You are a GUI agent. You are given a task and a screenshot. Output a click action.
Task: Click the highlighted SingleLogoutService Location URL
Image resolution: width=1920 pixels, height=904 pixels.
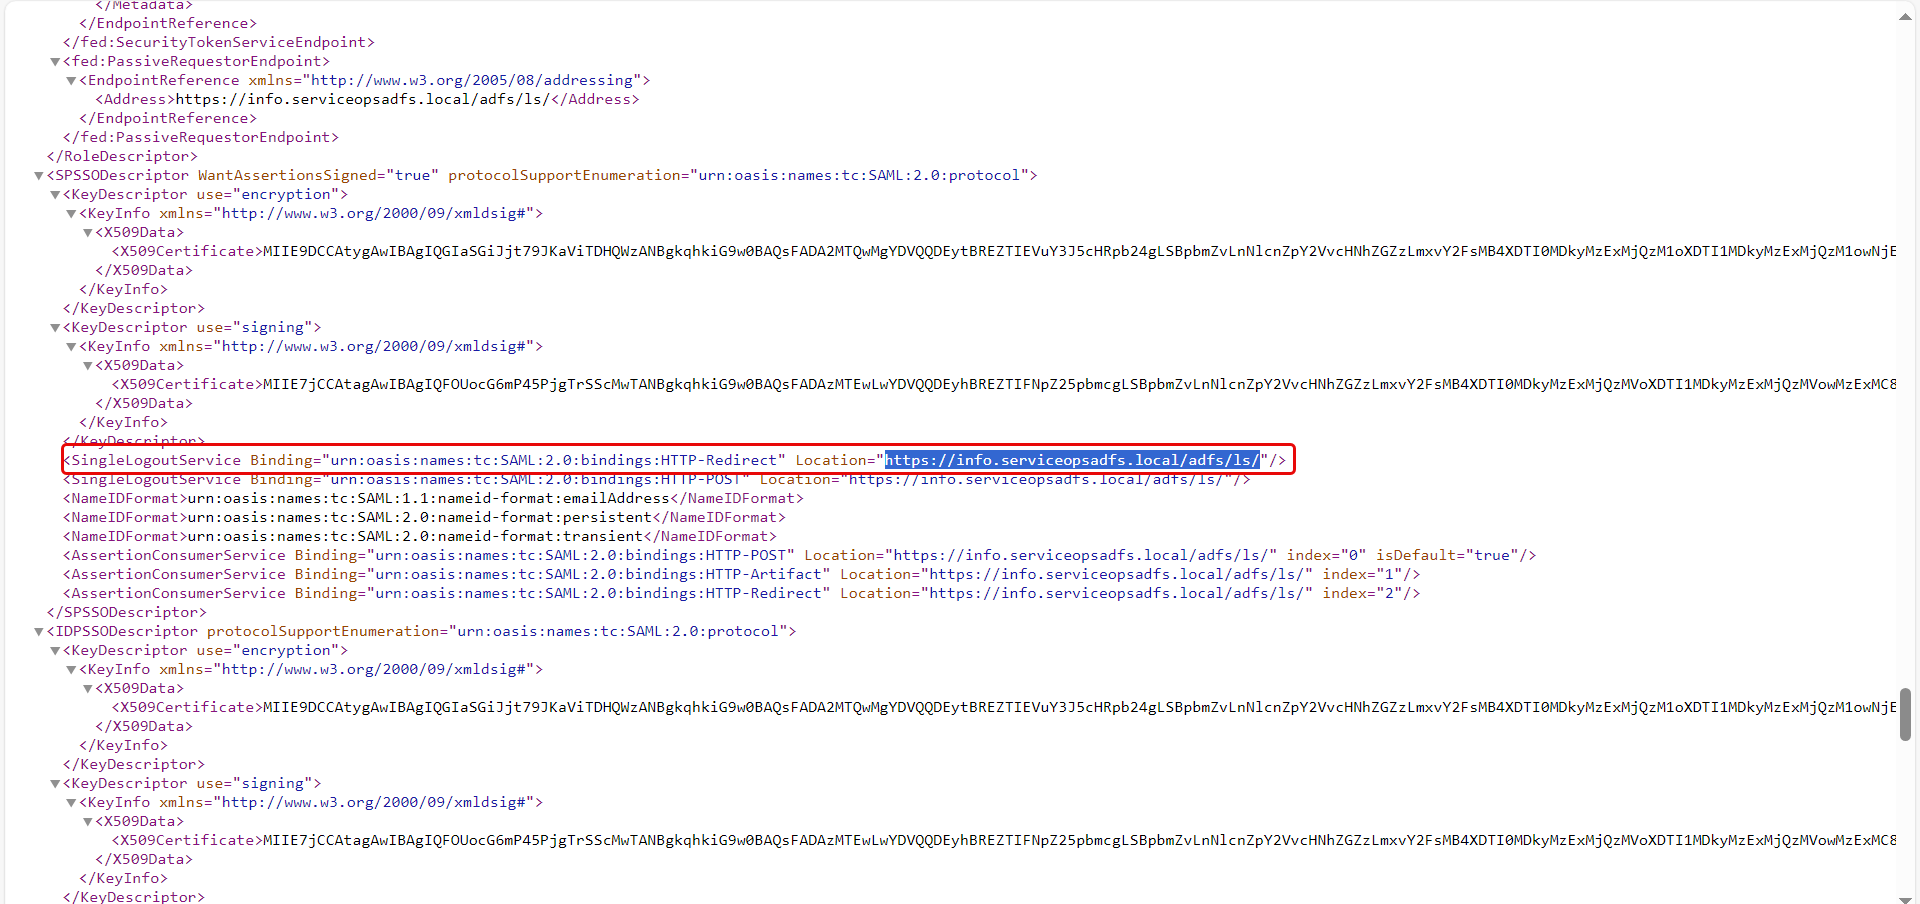1072,460
